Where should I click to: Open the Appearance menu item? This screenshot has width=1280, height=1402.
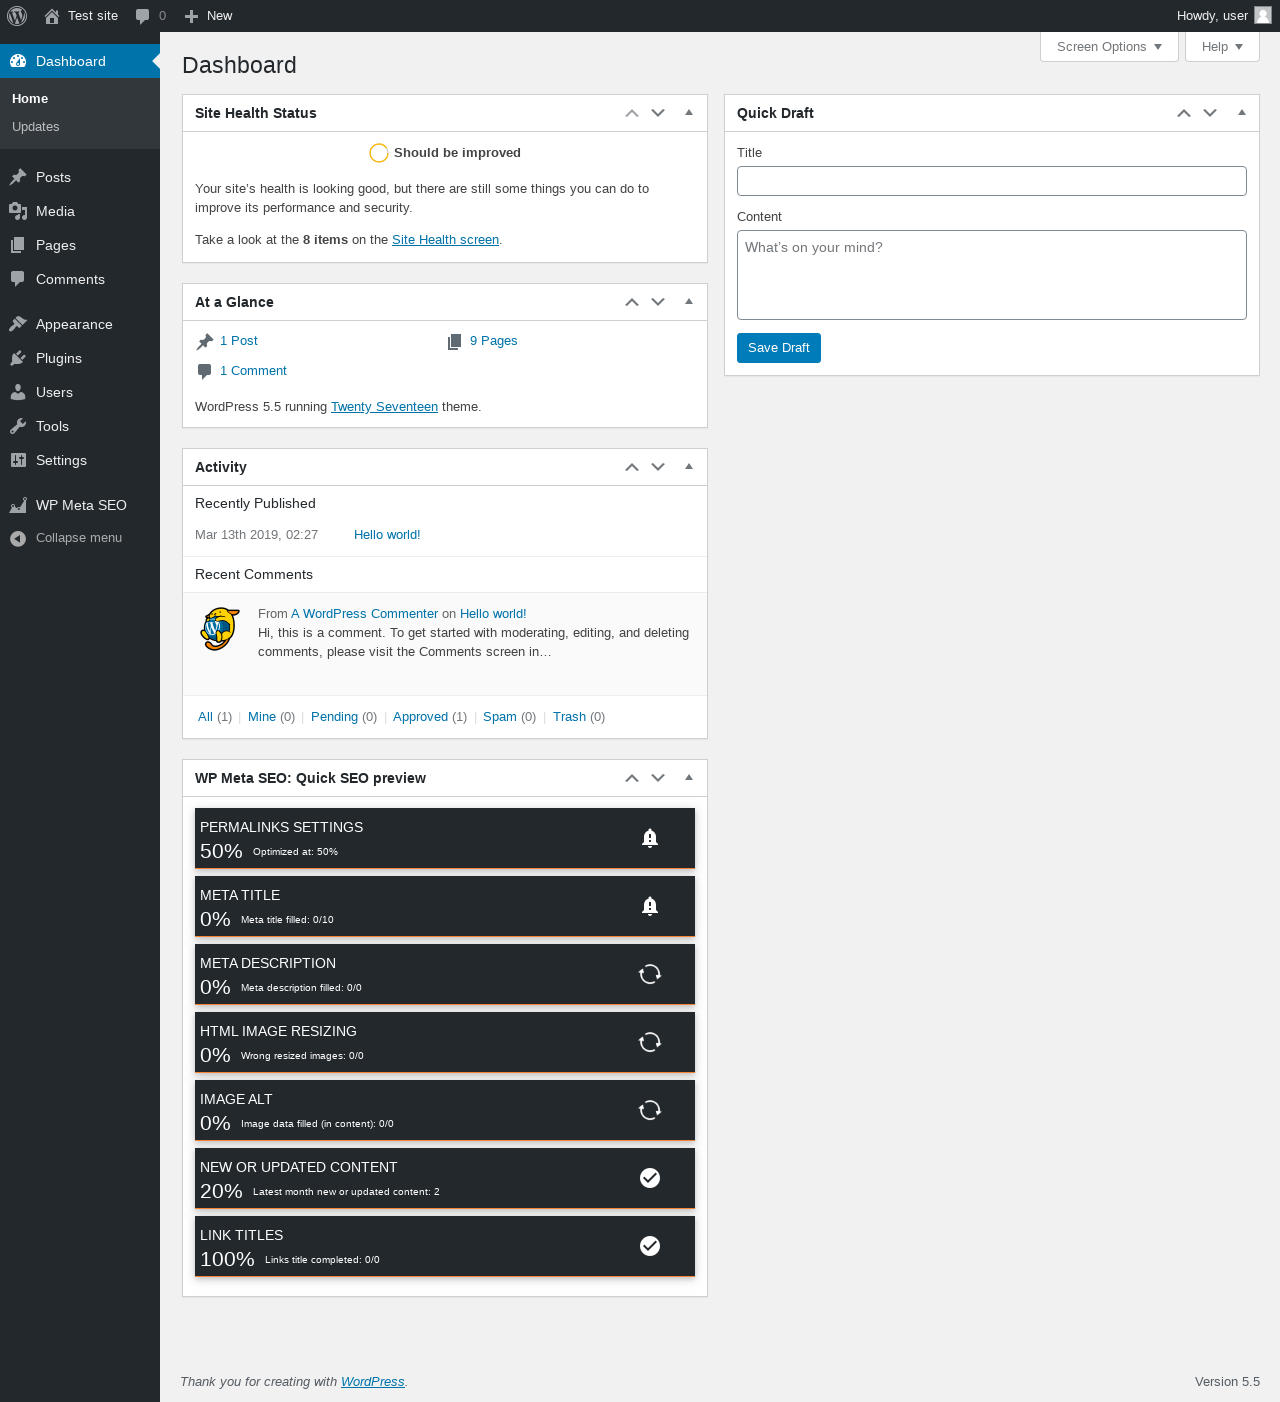pyautogui.click(x=80, y=324)
